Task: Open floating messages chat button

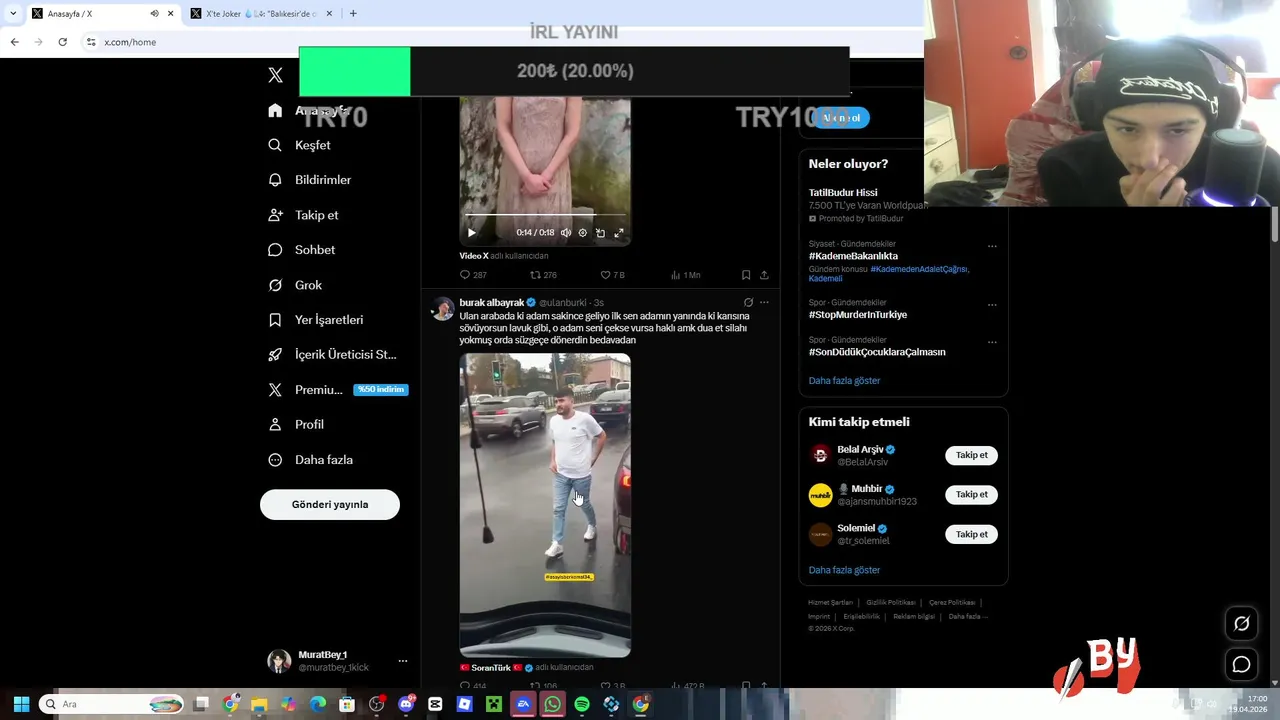Action: [x=1241, y=664]
